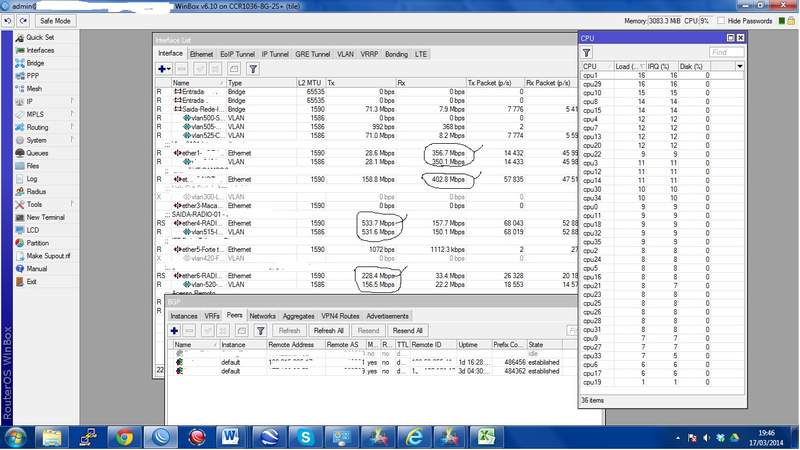Open the Queues menu item
The width and height of the screenshot is (800, 450).
pos(40,153)
